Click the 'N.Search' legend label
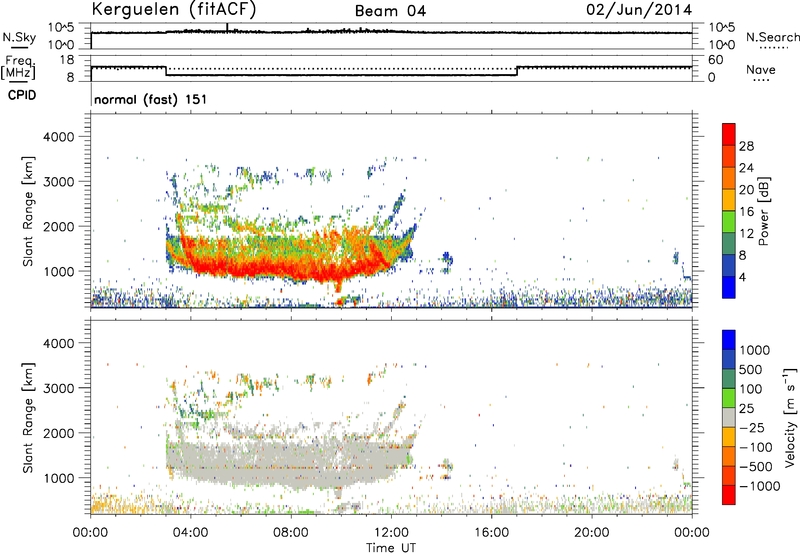Viewport: 800px width, 554px height. pyautogui.click(x=772, y=37)
